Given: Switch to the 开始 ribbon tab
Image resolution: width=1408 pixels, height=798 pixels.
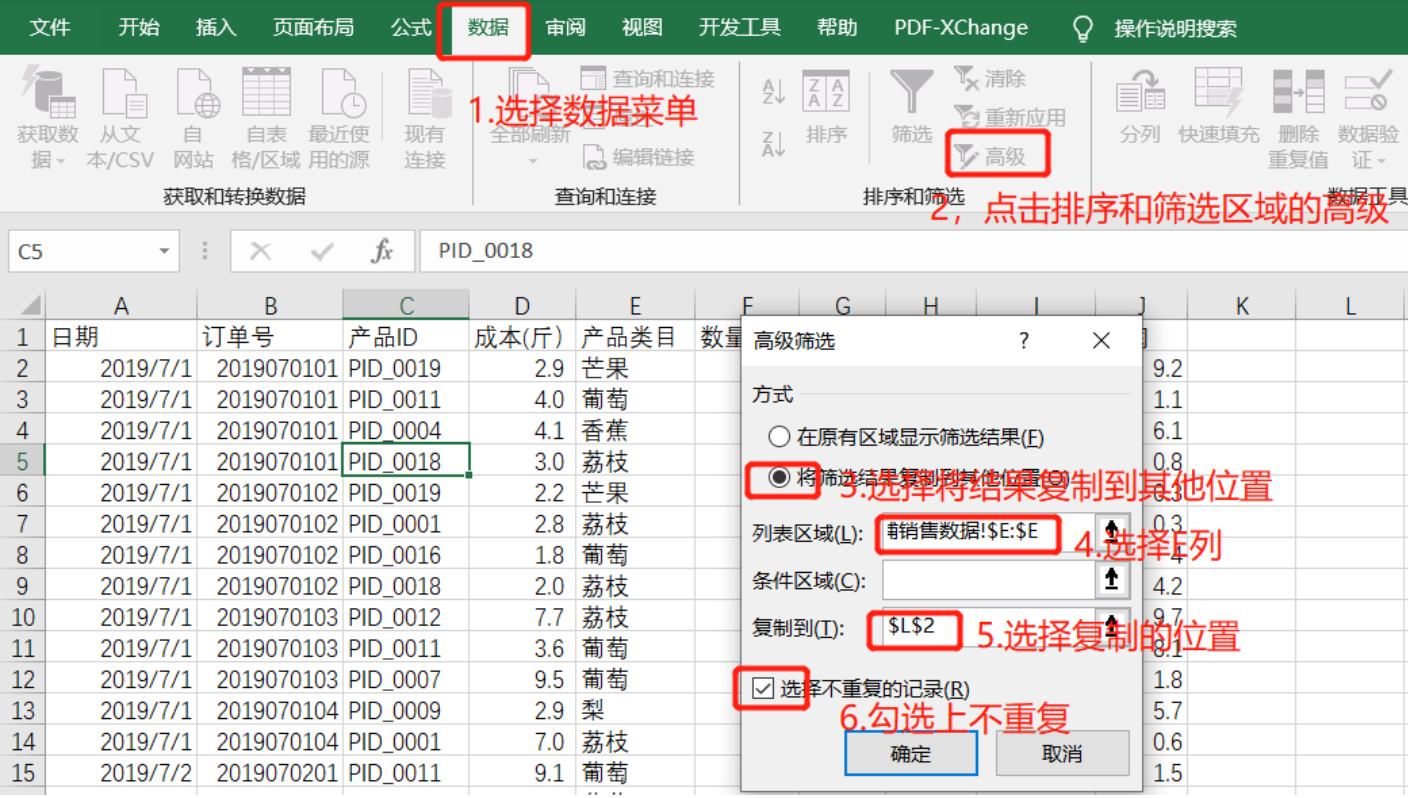Looking at the screenshot, I should click(138, 27).
